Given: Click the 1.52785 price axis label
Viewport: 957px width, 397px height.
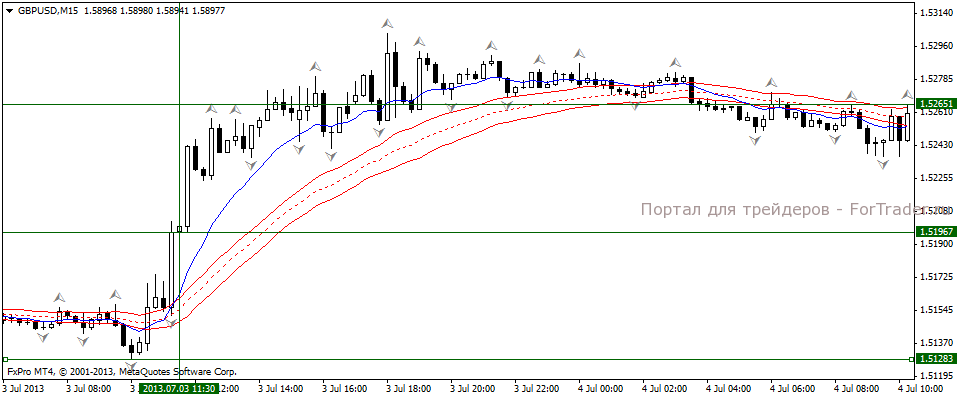Looking at the screenshot, I should [937, 79].
